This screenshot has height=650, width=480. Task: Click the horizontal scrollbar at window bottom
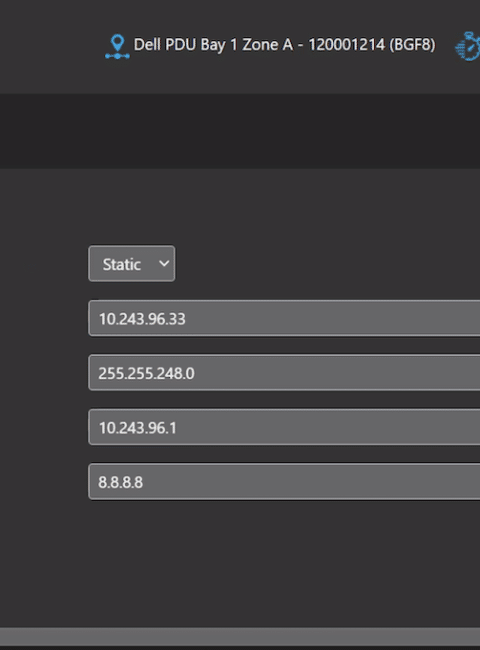pyautogui.click(x=240, y=636)
